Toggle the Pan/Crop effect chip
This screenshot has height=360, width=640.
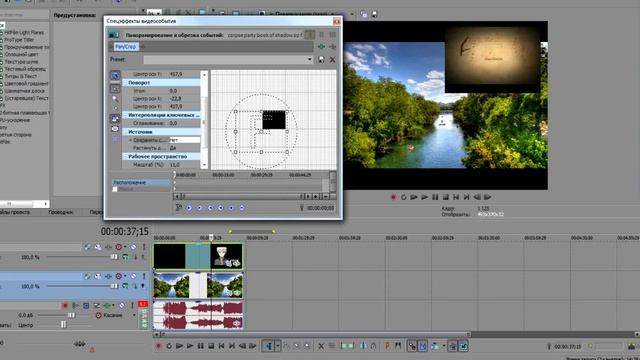tap(126, 47)
